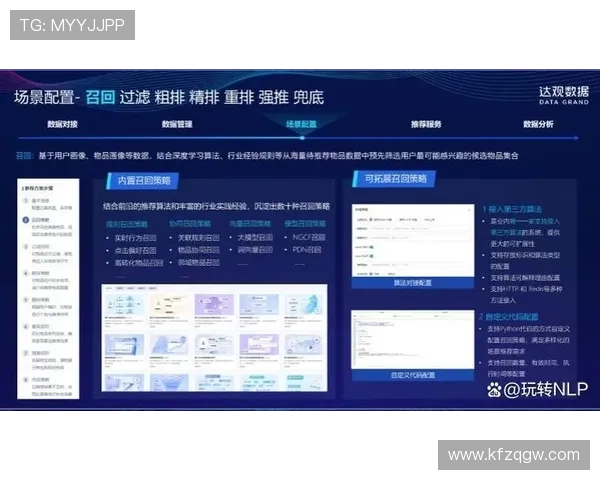
Task: Open the screenshot above 算法对接配置 caption
Action: click(413, 241)
